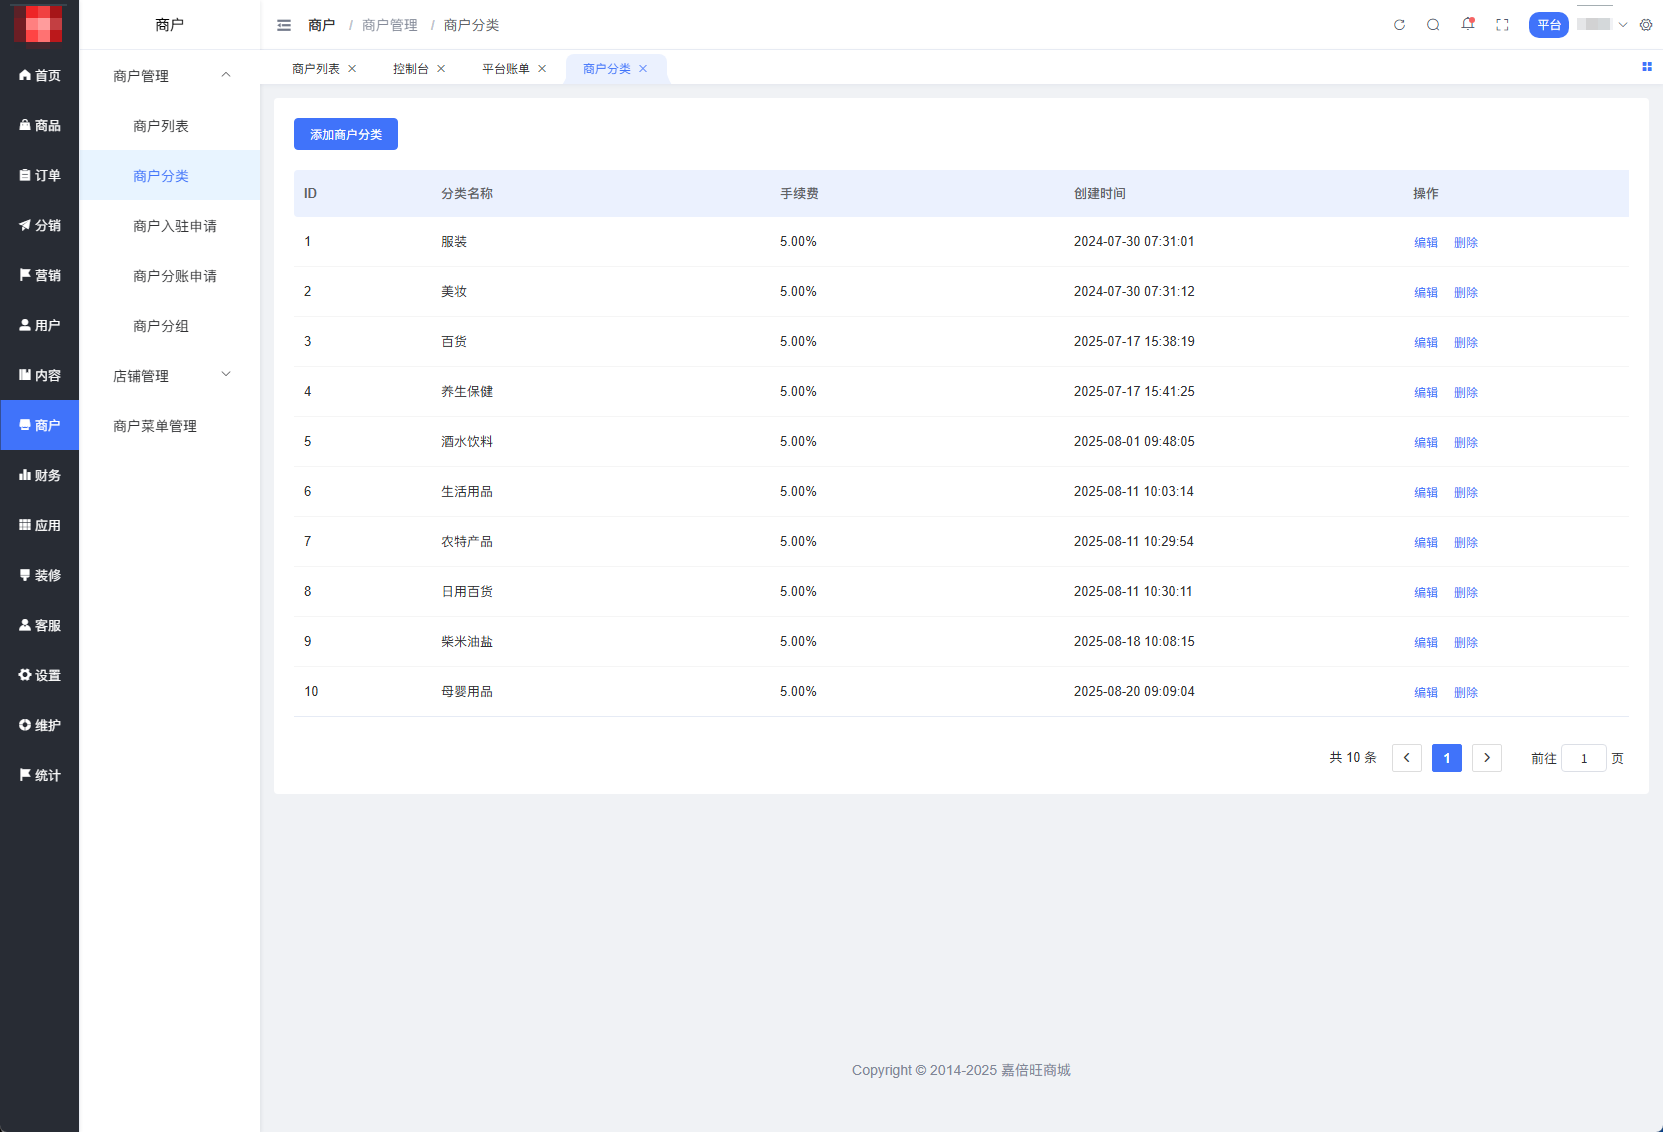The image size is (1663, 1132).
Task: Go to 财务 in left sidebar
Action: pyautogui.click(x=40, y=475)
